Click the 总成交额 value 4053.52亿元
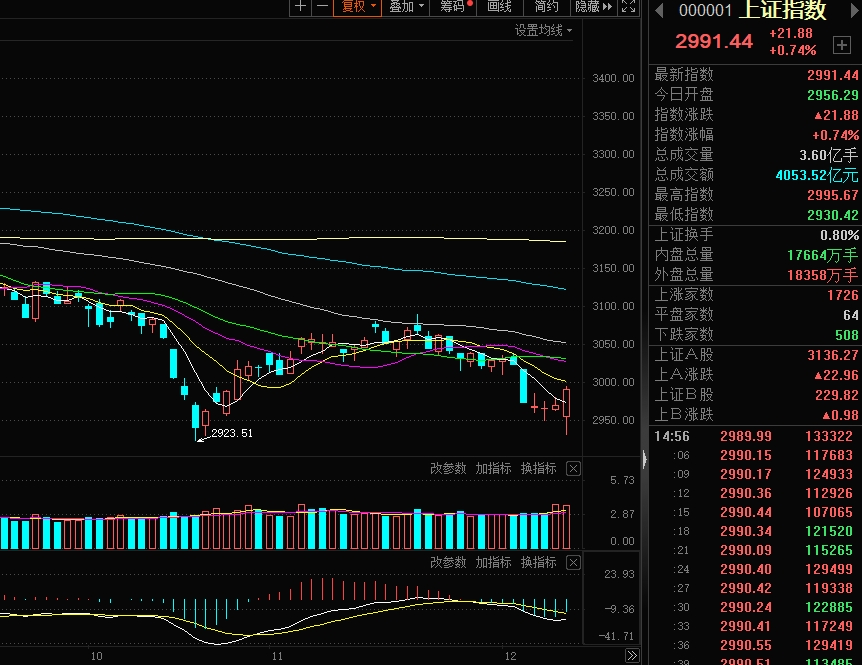Image resolution: width=862 pixels, height=665 pixels. 816,175
